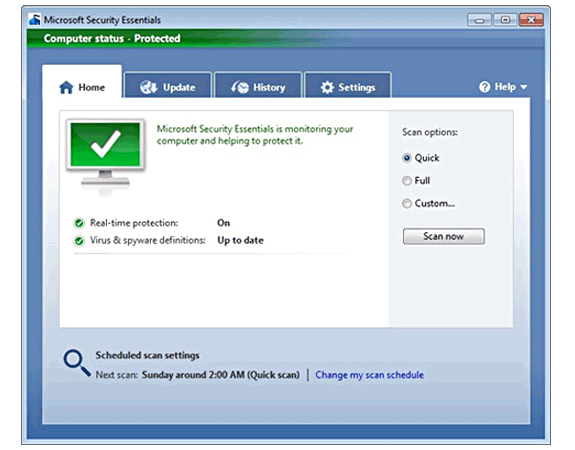Click the Help label text
This screenshot has height=450, width=575.
click(x=505, y=87)
